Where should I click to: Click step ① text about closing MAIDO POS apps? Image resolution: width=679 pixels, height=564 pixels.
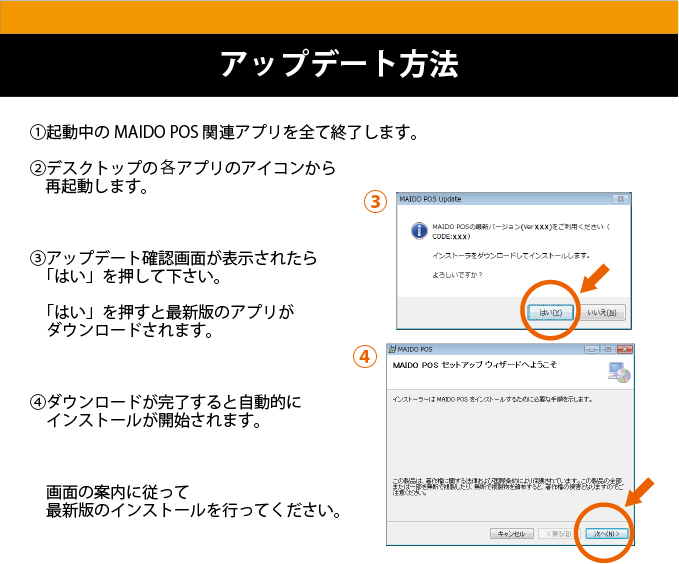click(x=224, y=132)
